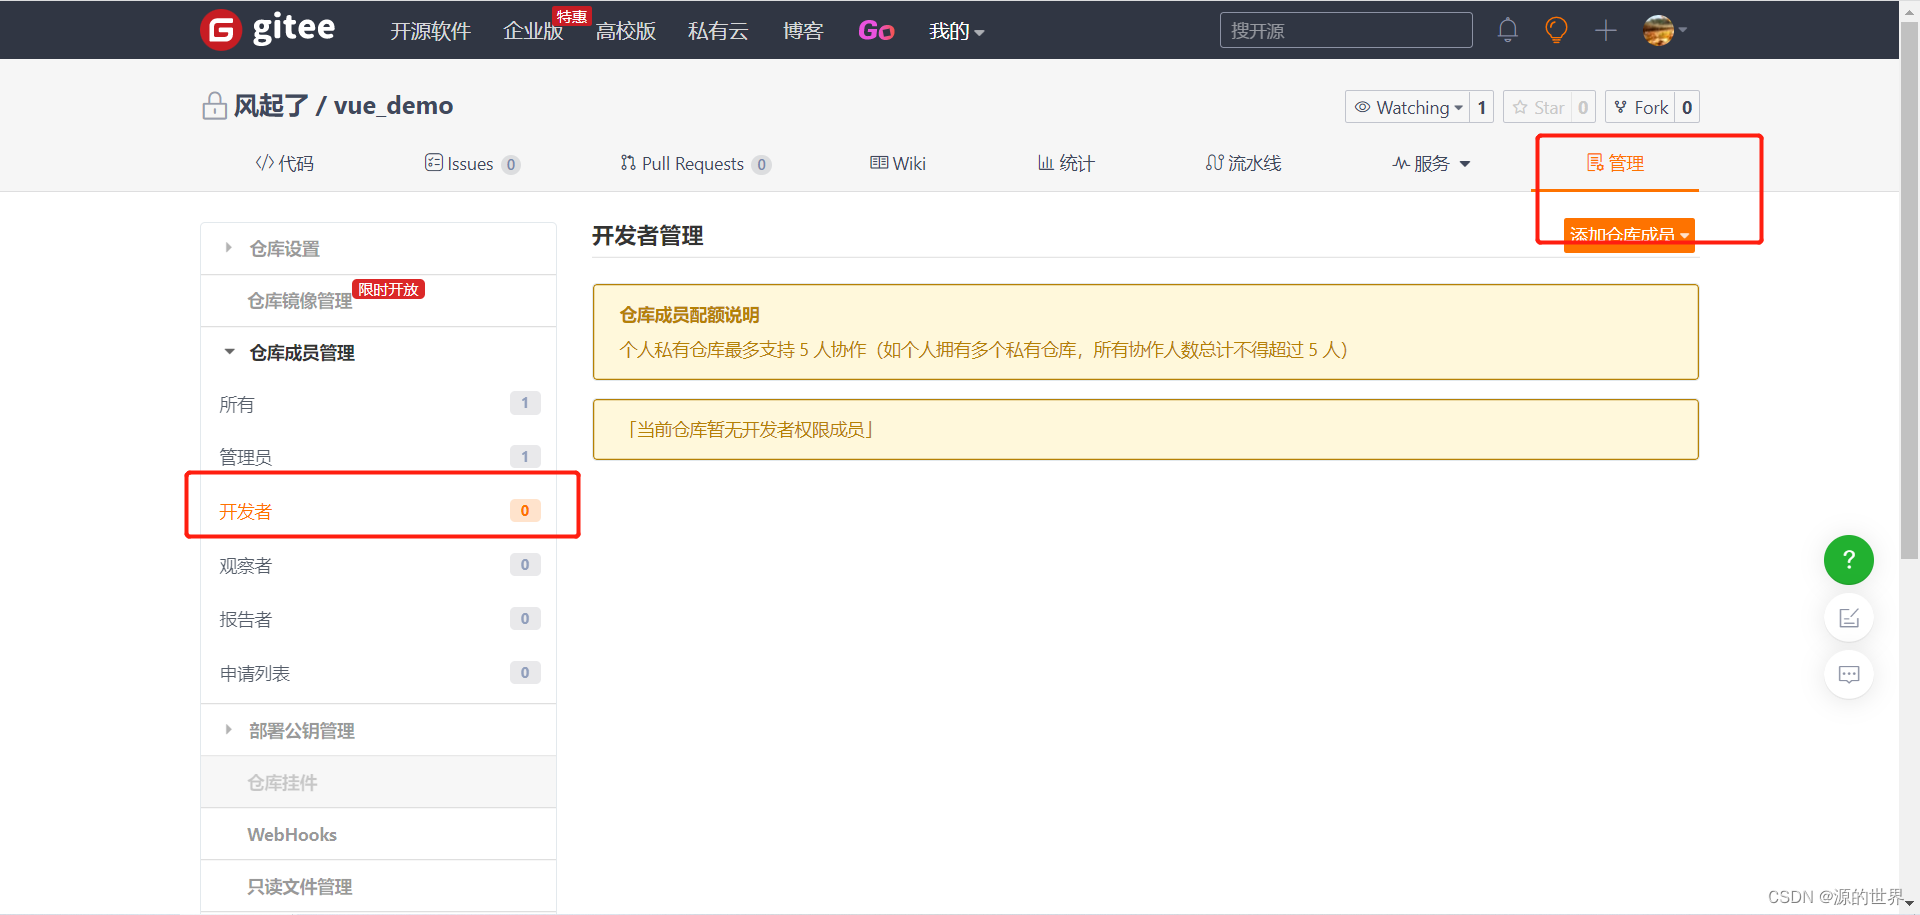This screenshot has width=1920, height=915.
Task: Click the plus create icon
Action: click(x=1606, y=30)
